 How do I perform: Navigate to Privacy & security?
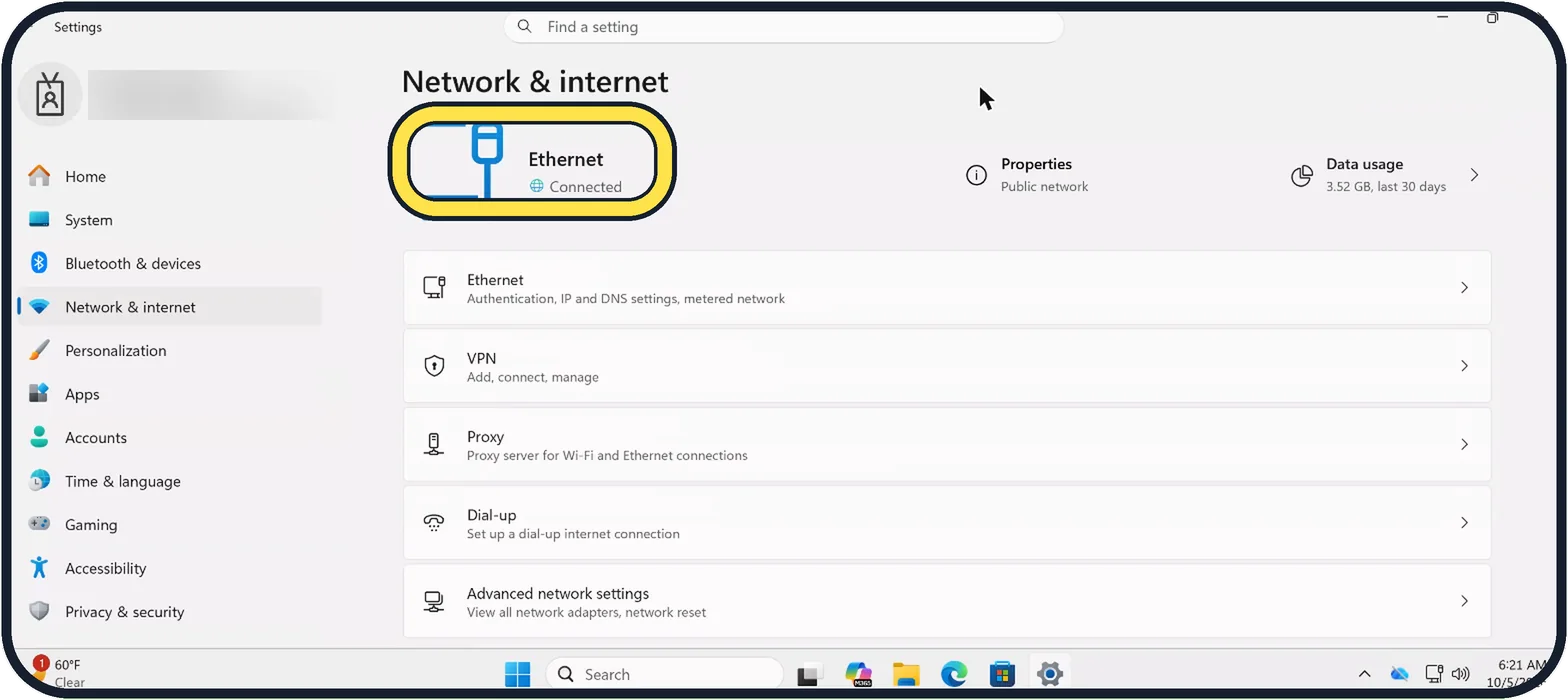pyautogui.click(x=170, y=611)
